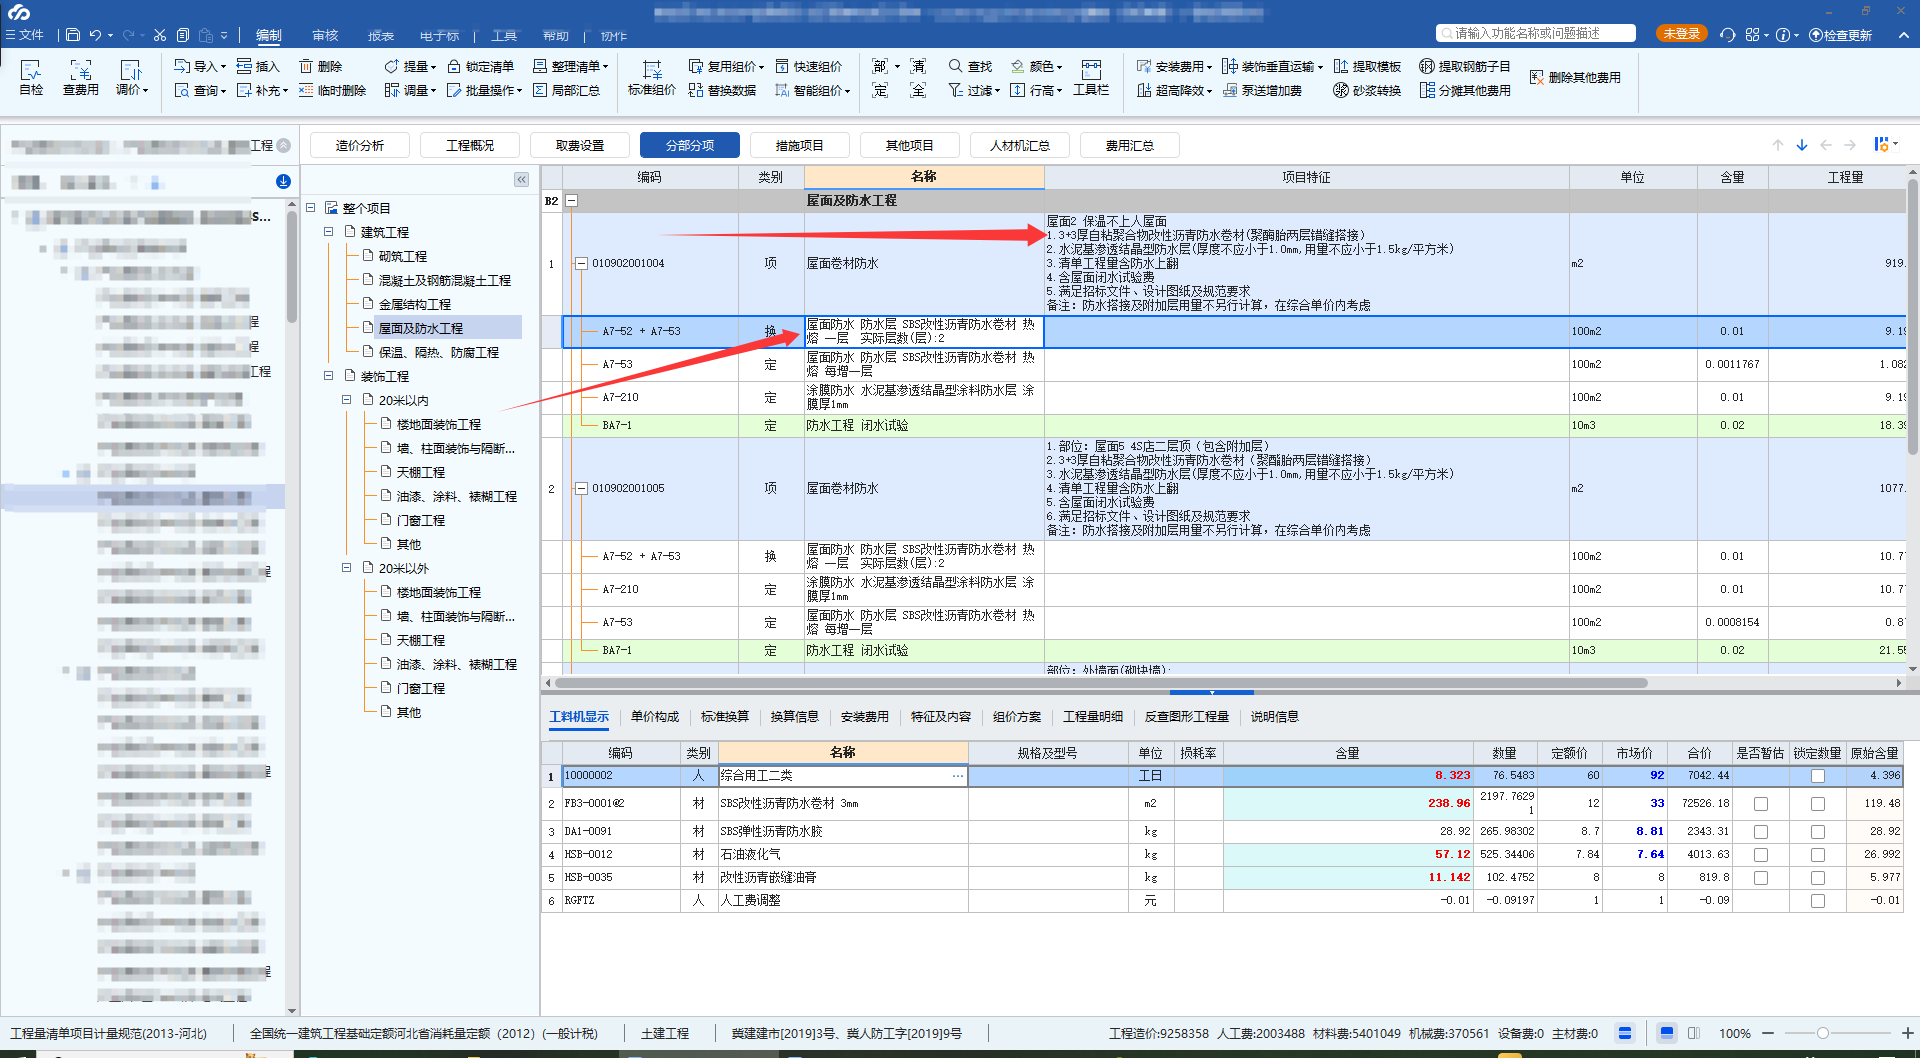Click the 提取模板 extract template tool
The image size is (1920, 1058).
coord(1367,66)
